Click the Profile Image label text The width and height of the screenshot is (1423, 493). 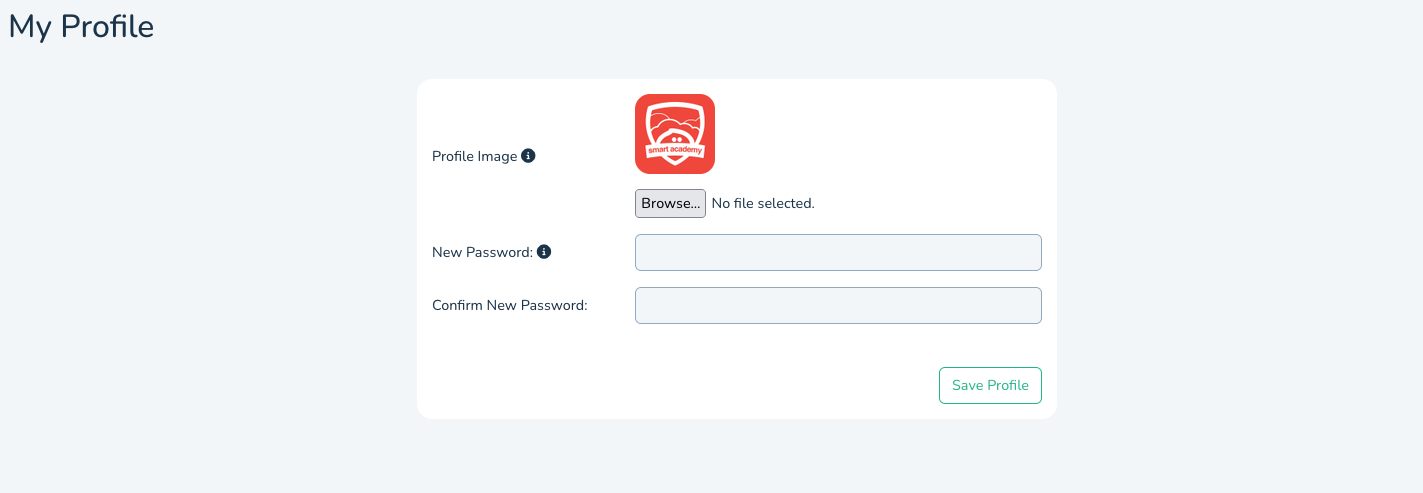tap(474, 157)
